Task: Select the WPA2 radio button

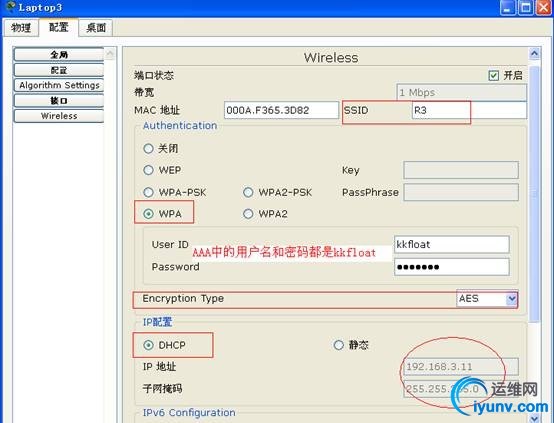Action: (248, 214)
